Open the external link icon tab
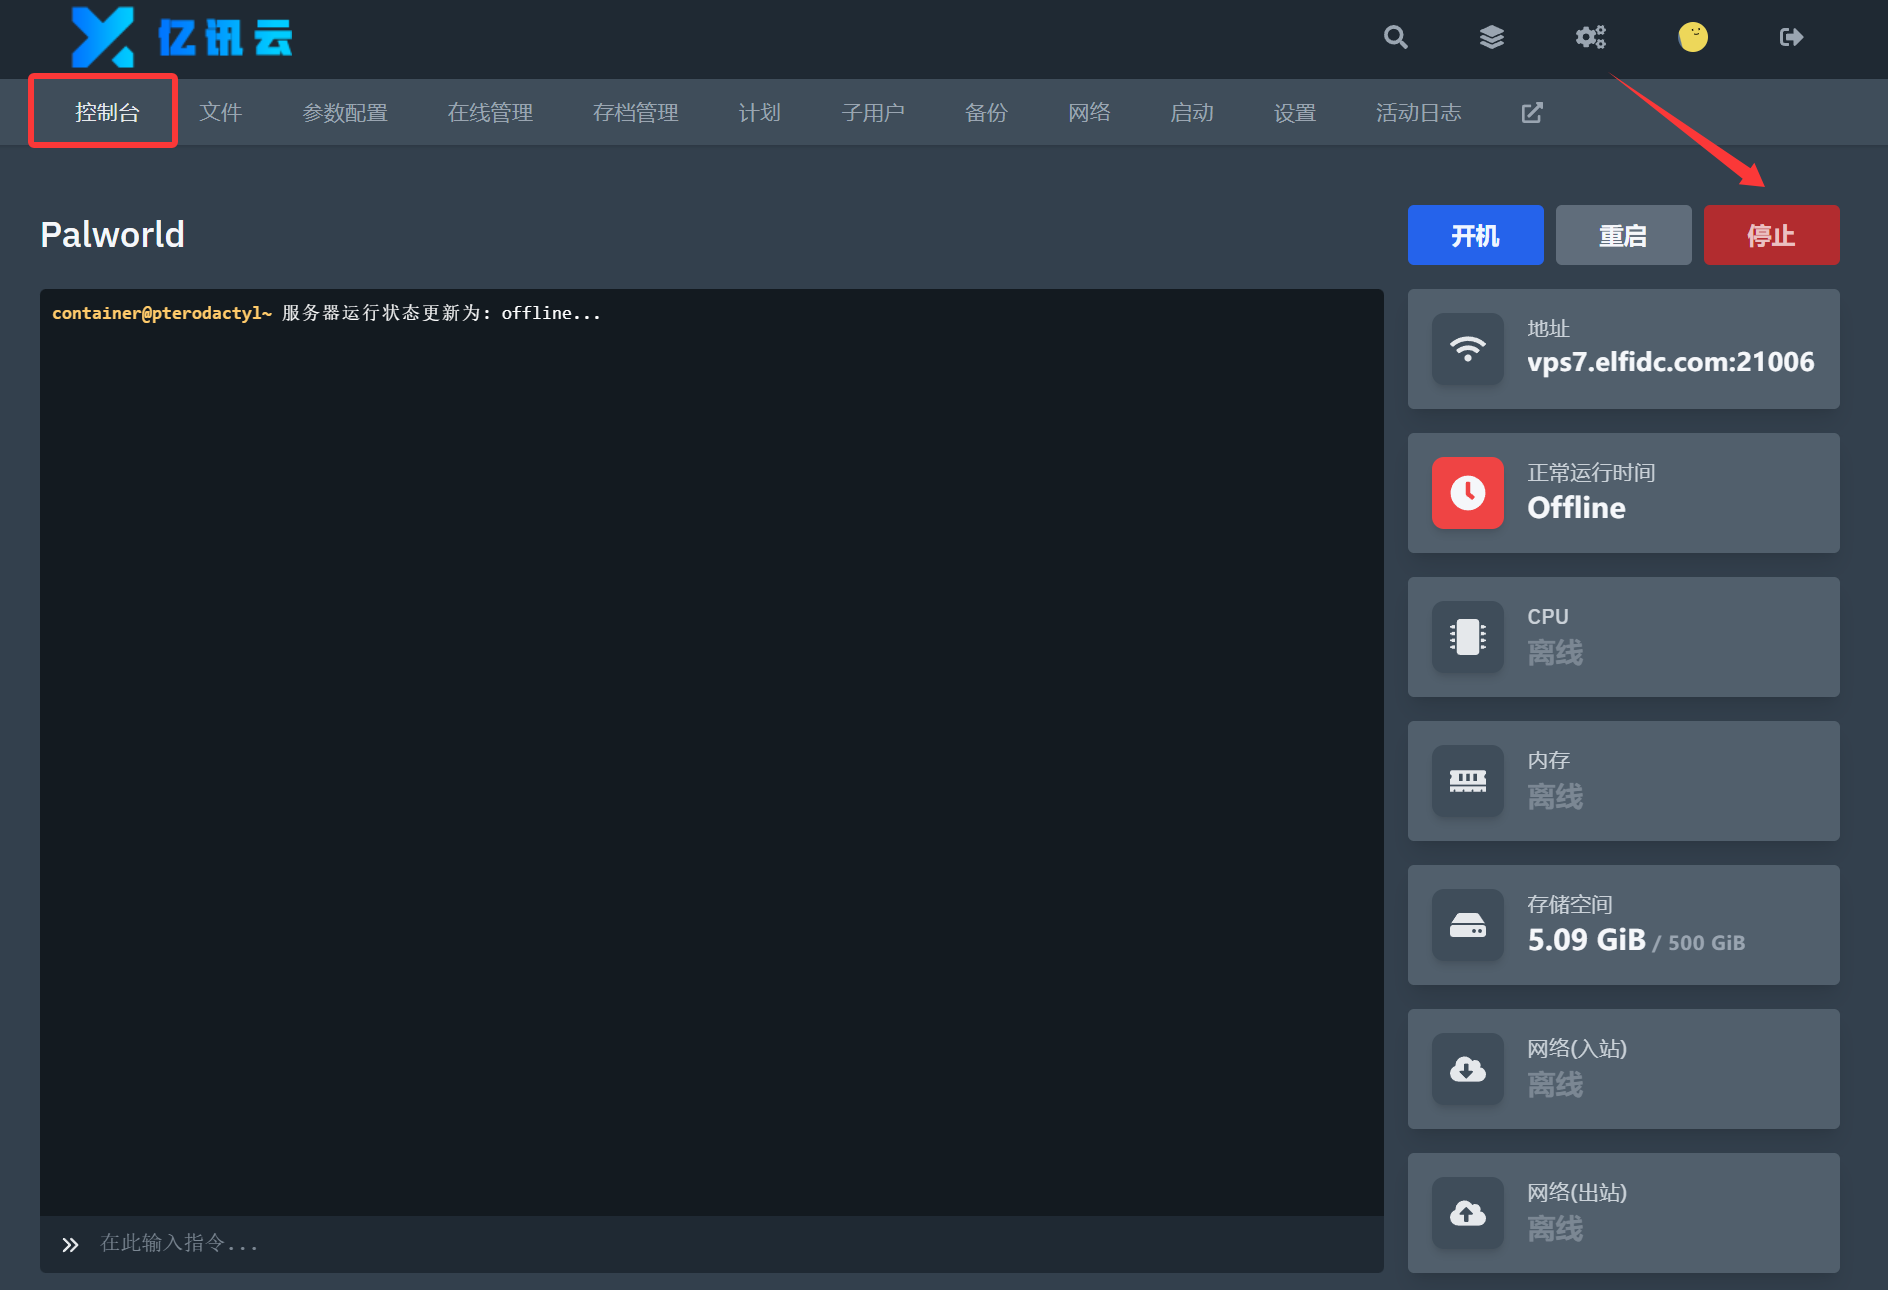Image resolution: width=1888 pixels, height=1290 pixels. click(1532, 112)
